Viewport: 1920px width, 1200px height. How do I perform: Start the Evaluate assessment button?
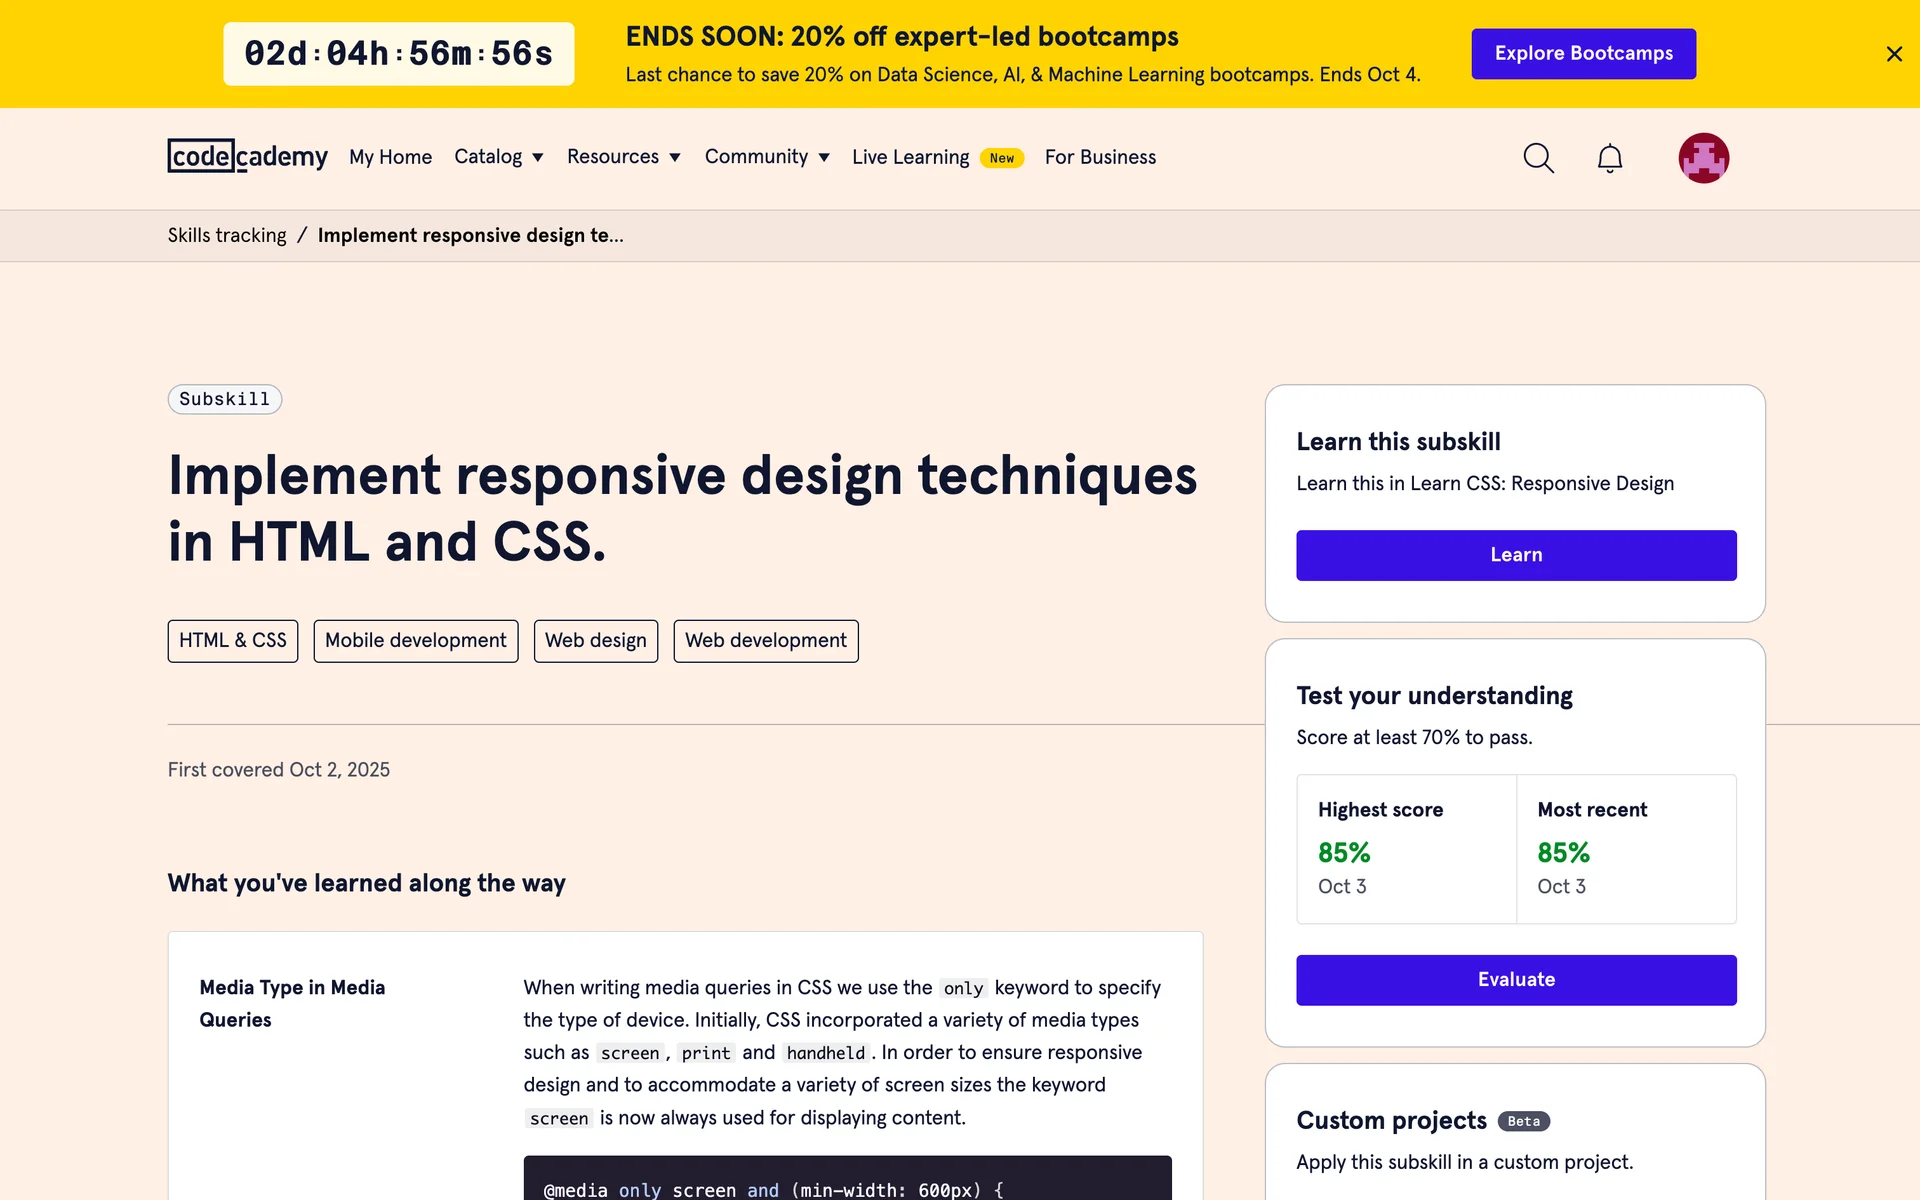click(x=1515, y=980)
